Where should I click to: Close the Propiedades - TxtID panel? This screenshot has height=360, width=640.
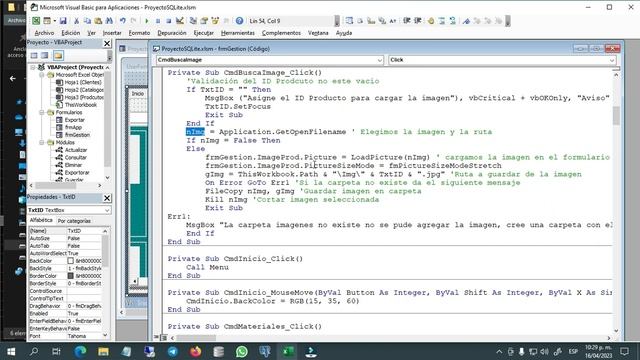(x=107, y=198)
